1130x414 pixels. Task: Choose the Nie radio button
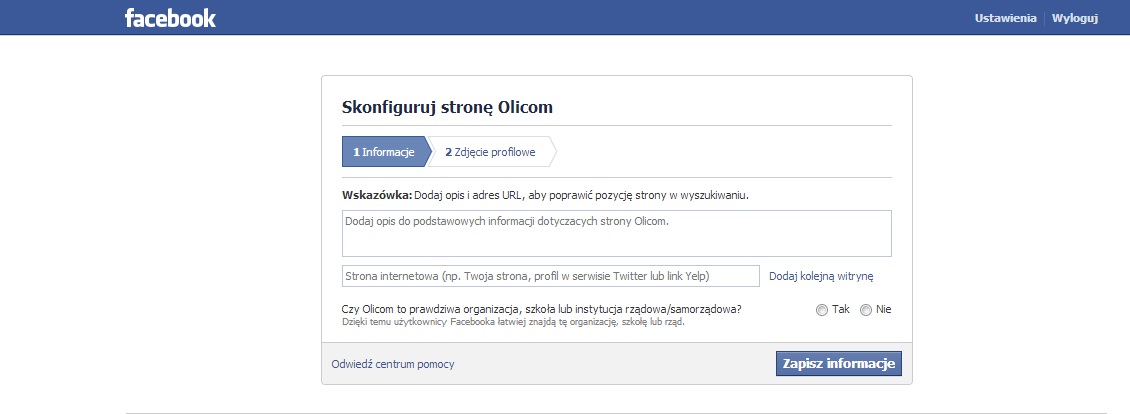pyautogui.click(x=866, y=310)
